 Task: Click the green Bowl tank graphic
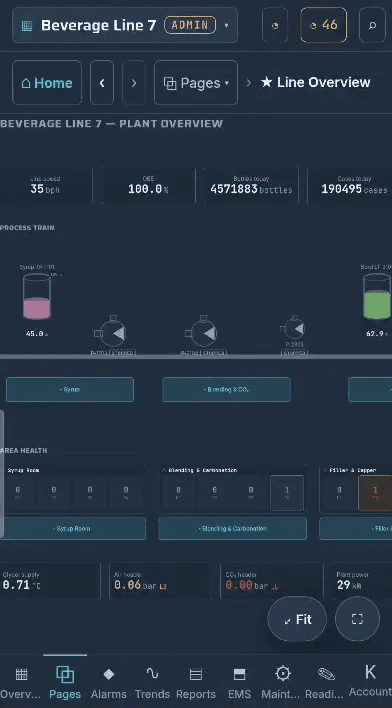377,297
